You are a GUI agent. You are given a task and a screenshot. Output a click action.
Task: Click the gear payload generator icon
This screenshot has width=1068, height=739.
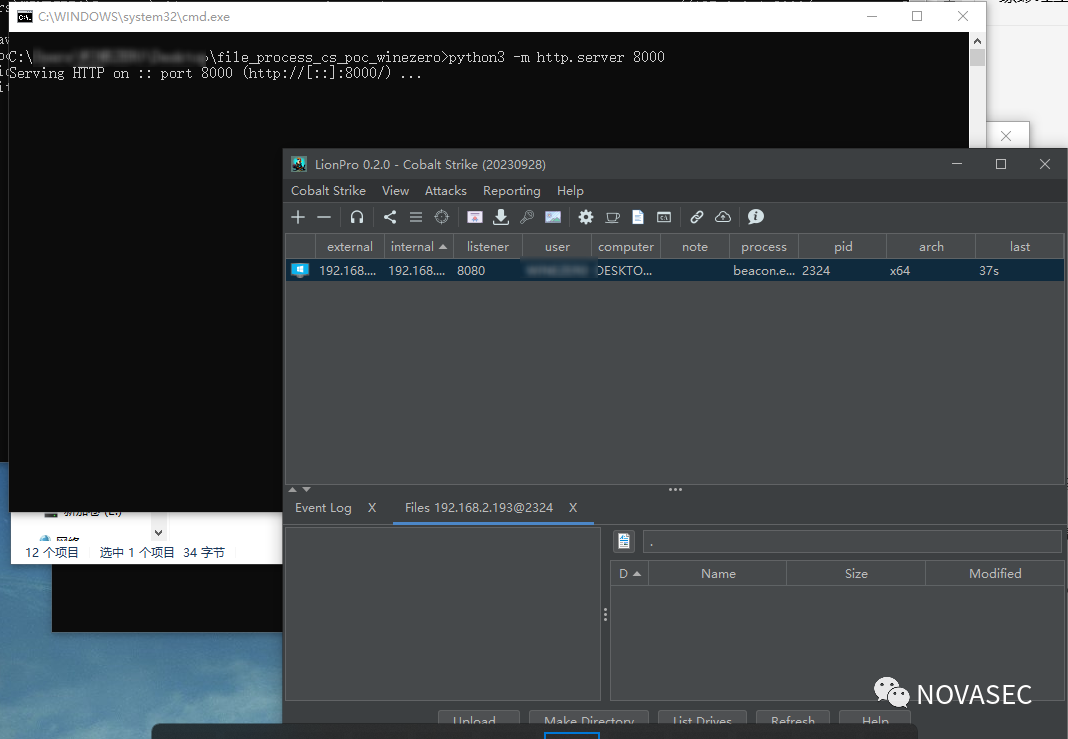click(x=586, y=217)
